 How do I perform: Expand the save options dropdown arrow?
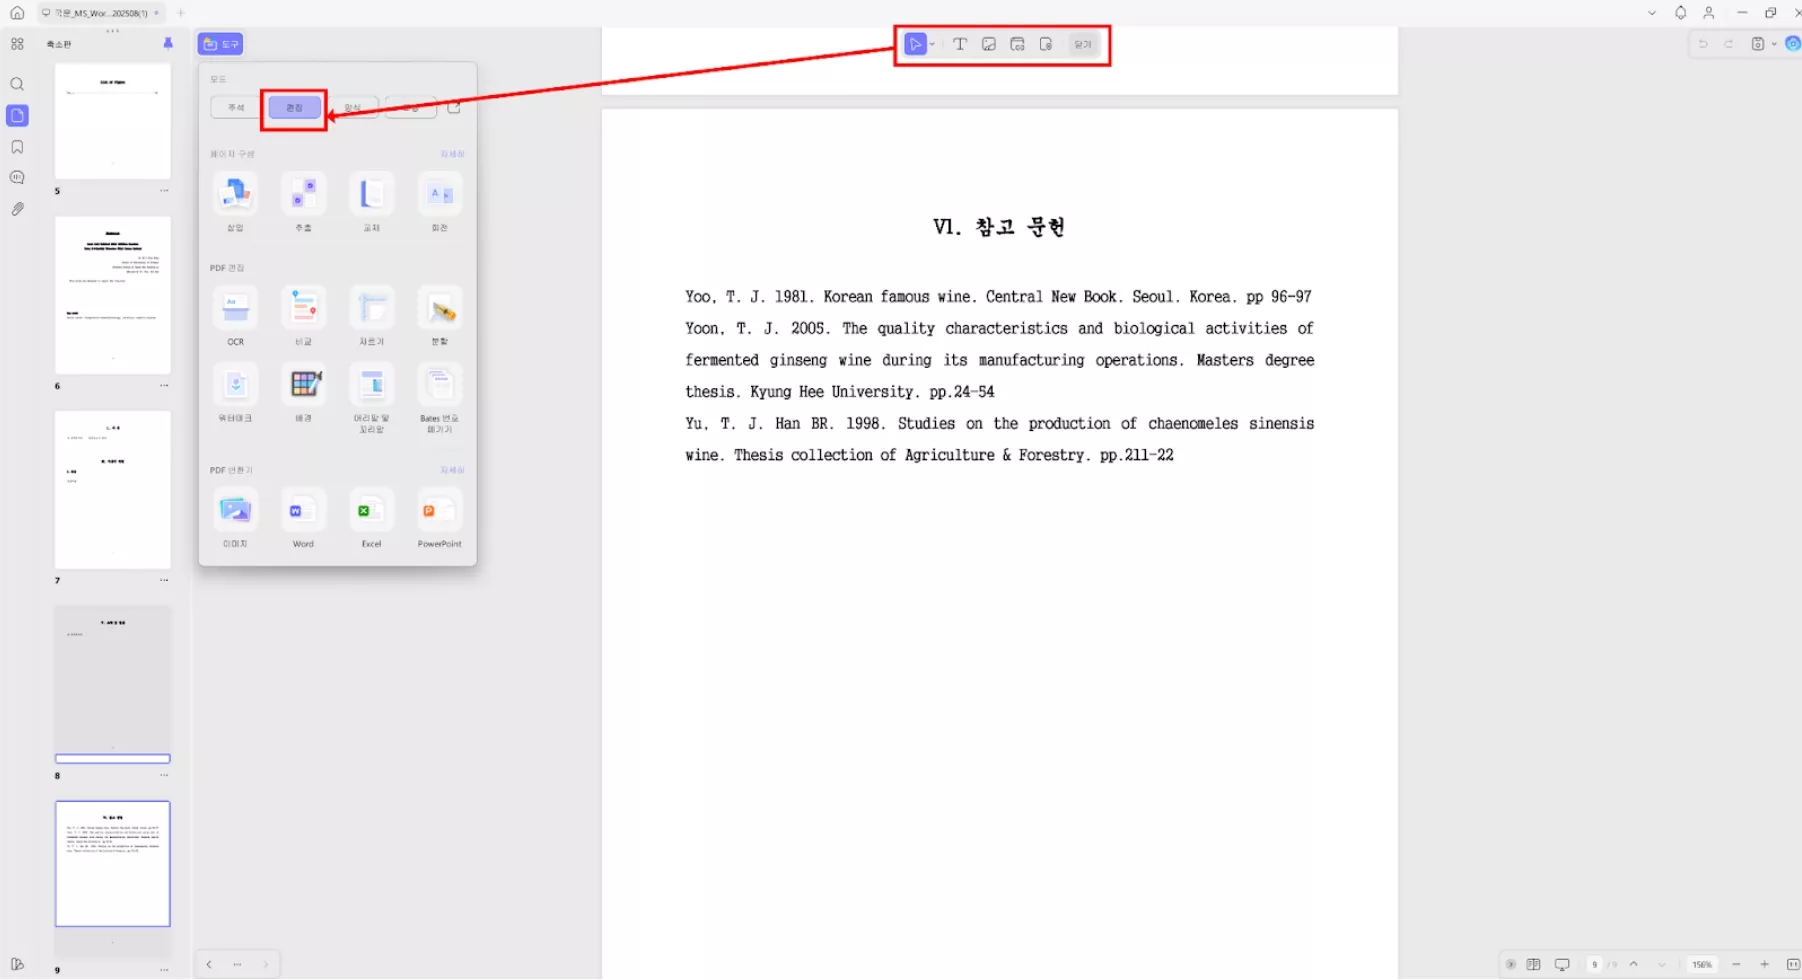[x=1774, y=44]
